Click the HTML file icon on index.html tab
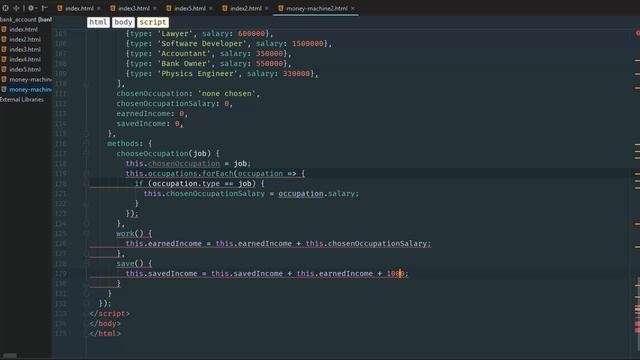Viewport: 640px width, 360px height. pos(60,8)
